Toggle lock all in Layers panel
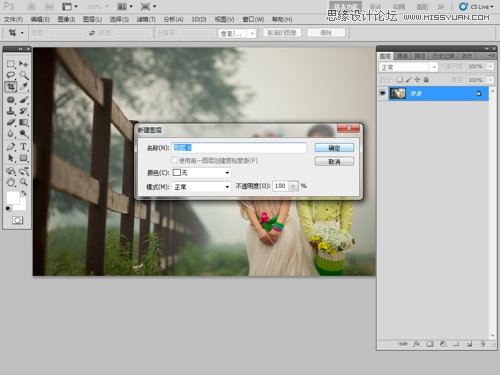Screen dimensions: 500x375 [x=426, y=80]
